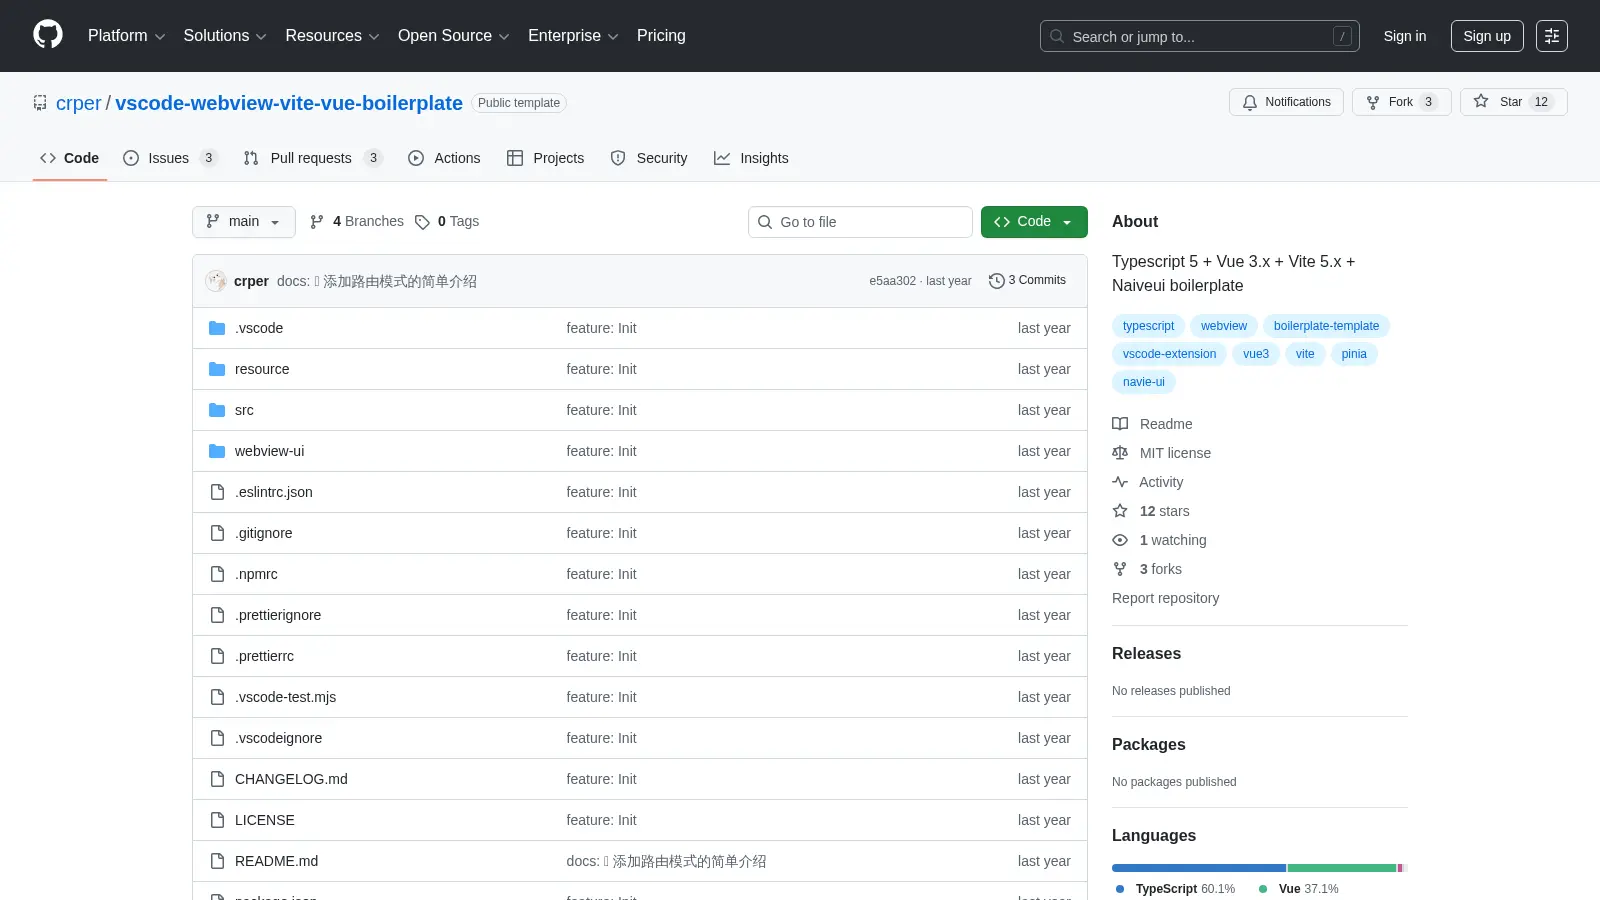Switch to the Pull requests tab
1600x900 pixels.
pyautogui.click(x=312, y=158)
